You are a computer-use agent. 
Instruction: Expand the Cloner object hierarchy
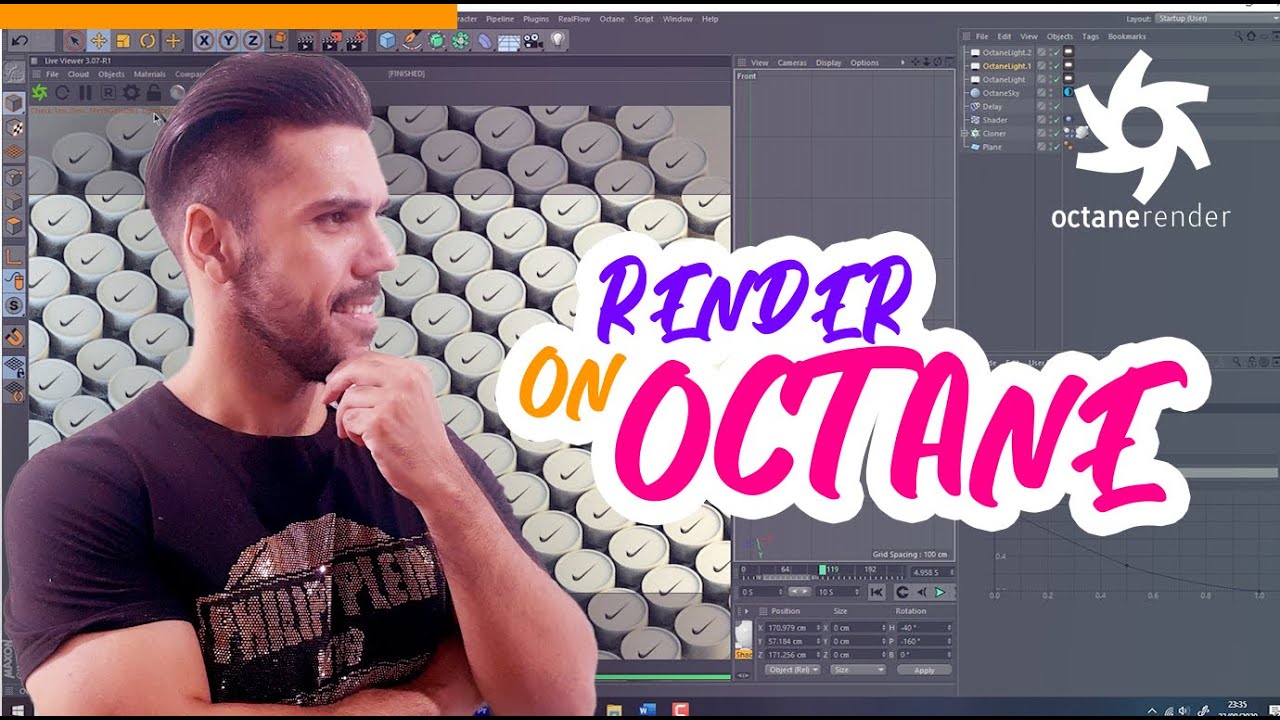click(x=965, y=133)
